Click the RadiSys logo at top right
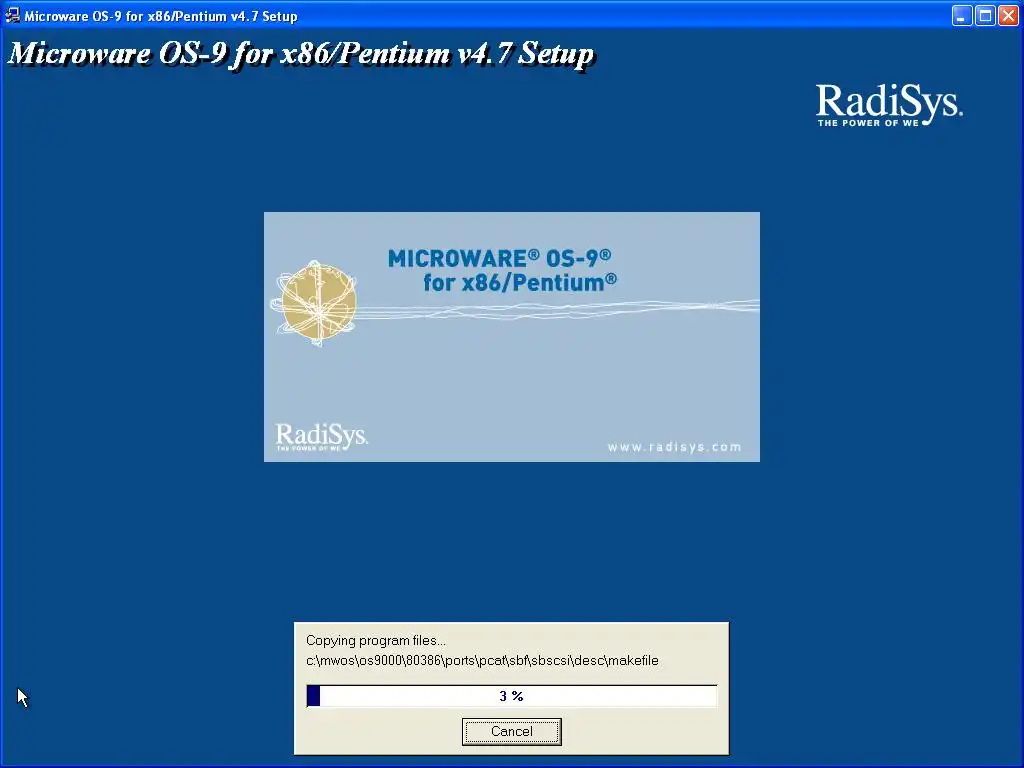 click(888, 105)
